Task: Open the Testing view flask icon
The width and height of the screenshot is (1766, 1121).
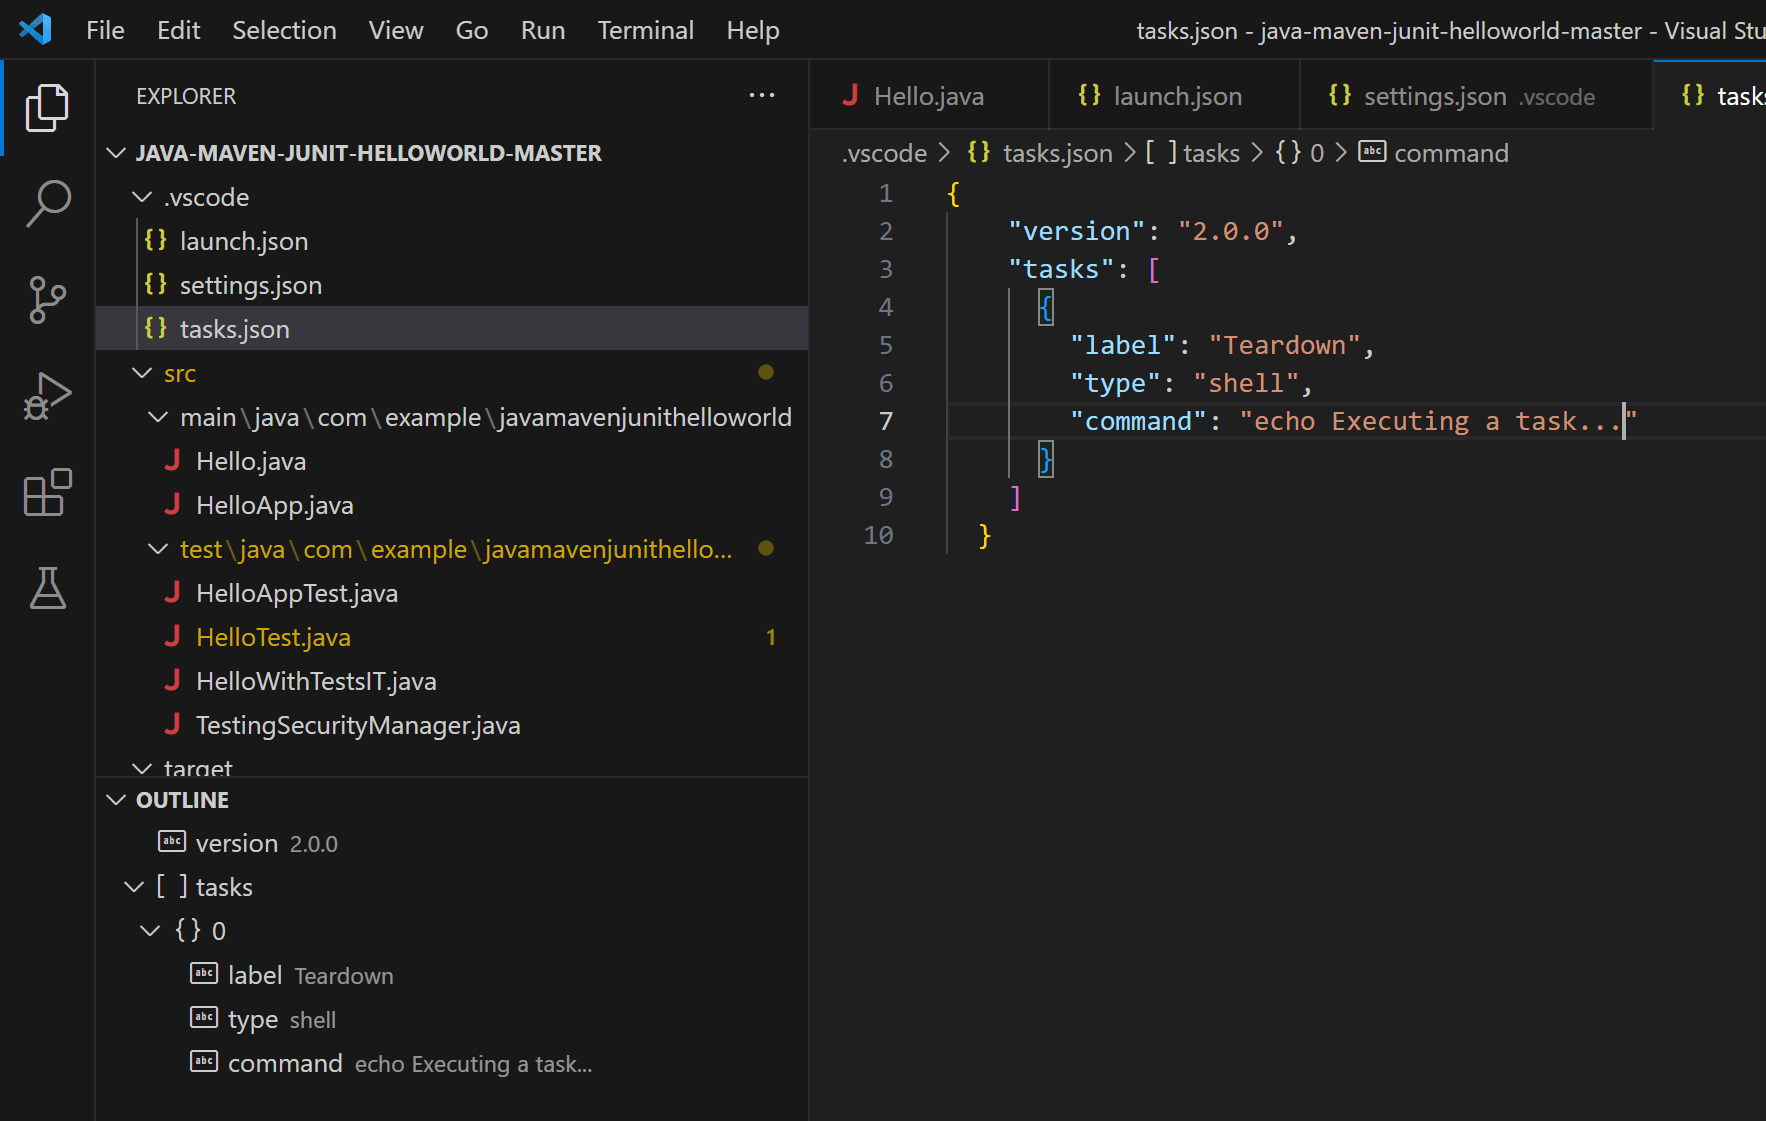Action: (46, 588)
